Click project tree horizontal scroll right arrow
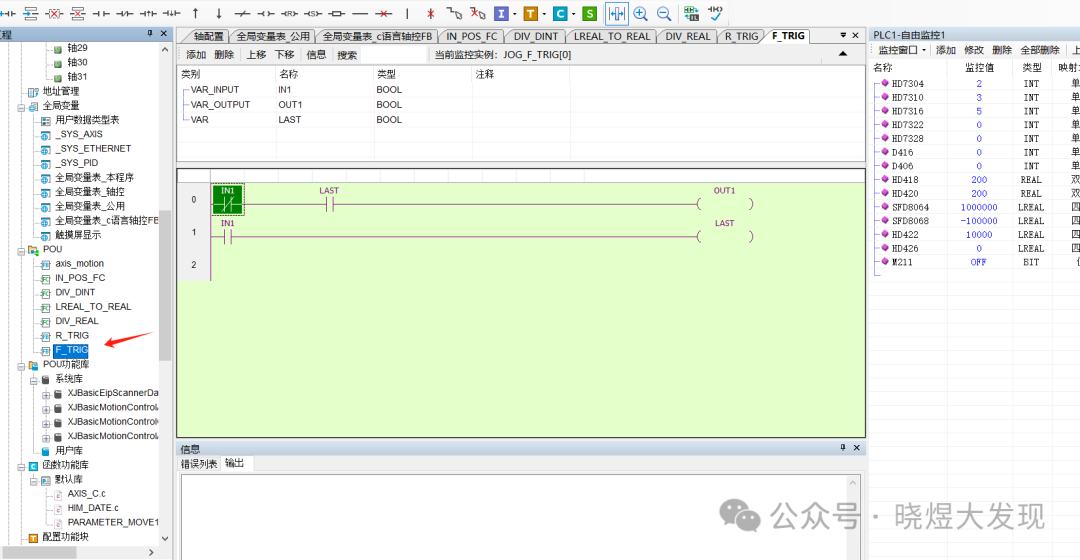The width and height of the screenshot is (1080, 560). click(152, 552)
